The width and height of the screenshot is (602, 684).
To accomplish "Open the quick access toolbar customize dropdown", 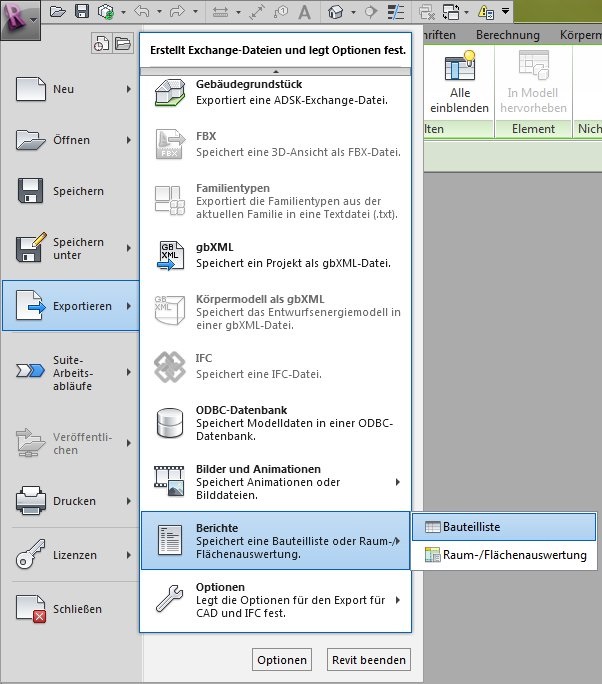I will click(506, 12).
